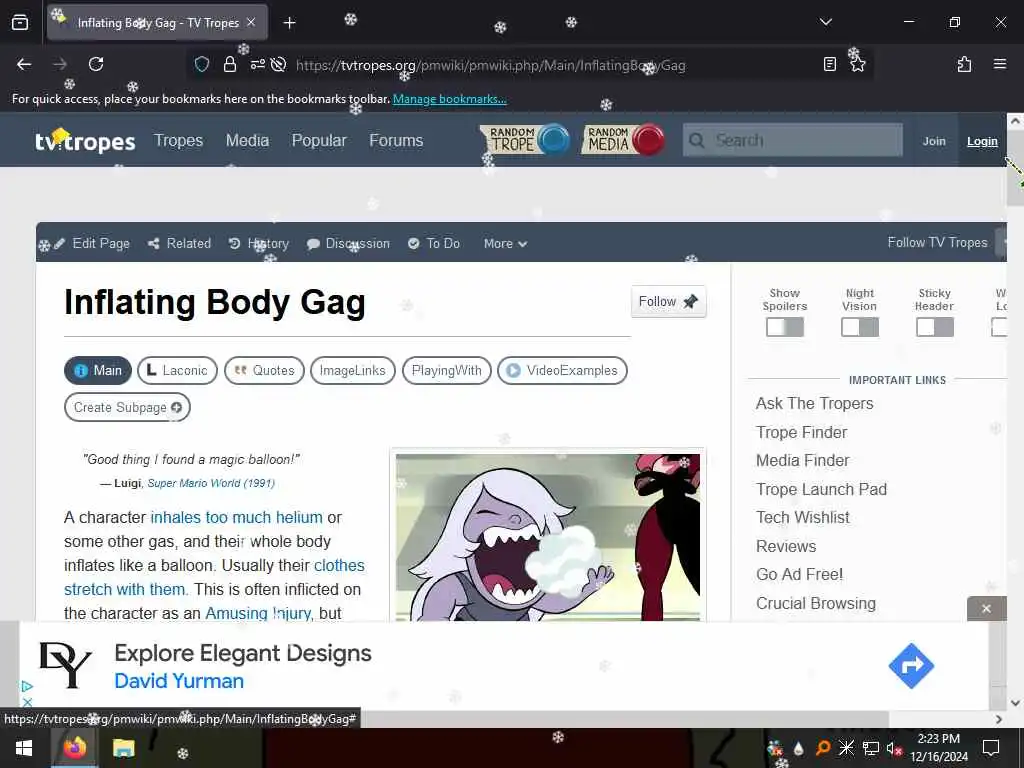Open the Windows Start menu

click(x=24, y=748)
